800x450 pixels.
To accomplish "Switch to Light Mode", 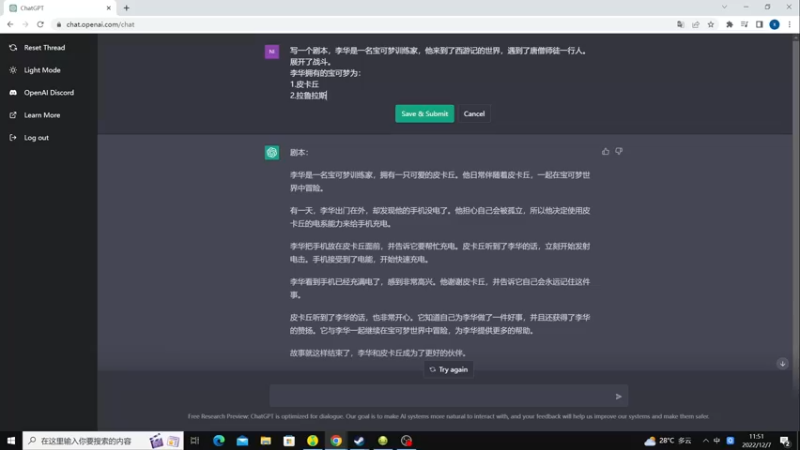I will point(35,70).
